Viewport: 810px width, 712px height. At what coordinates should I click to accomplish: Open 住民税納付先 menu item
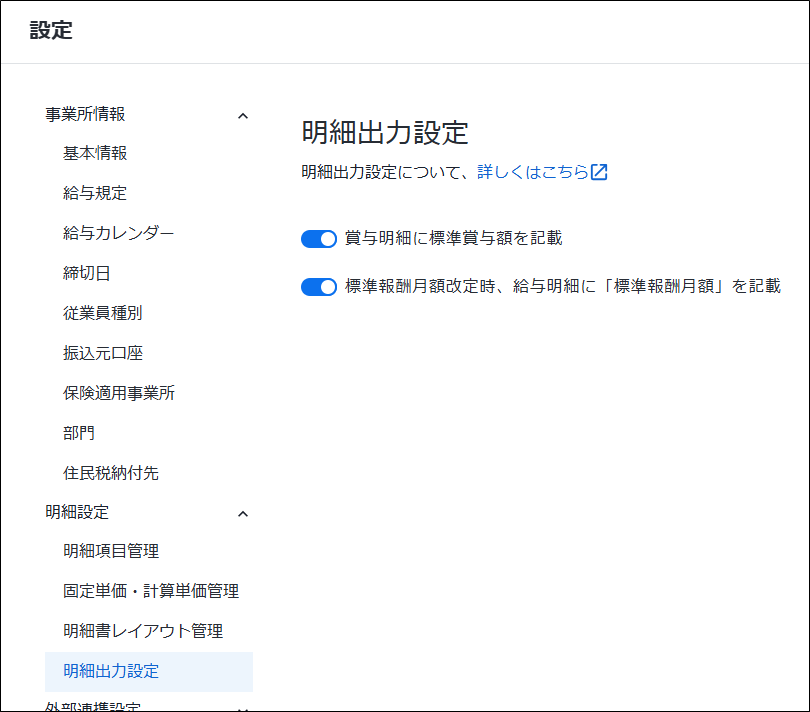point(111,473)
